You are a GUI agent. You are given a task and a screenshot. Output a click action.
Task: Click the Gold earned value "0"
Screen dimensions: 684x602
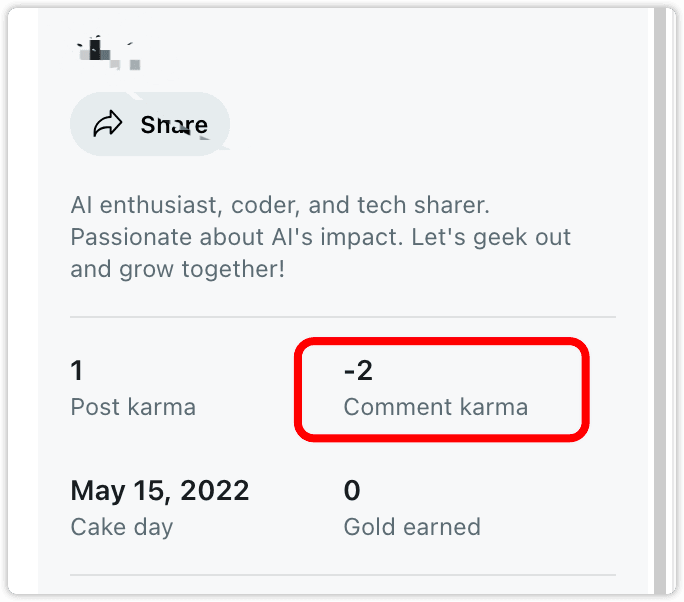(x=352, y=491)
